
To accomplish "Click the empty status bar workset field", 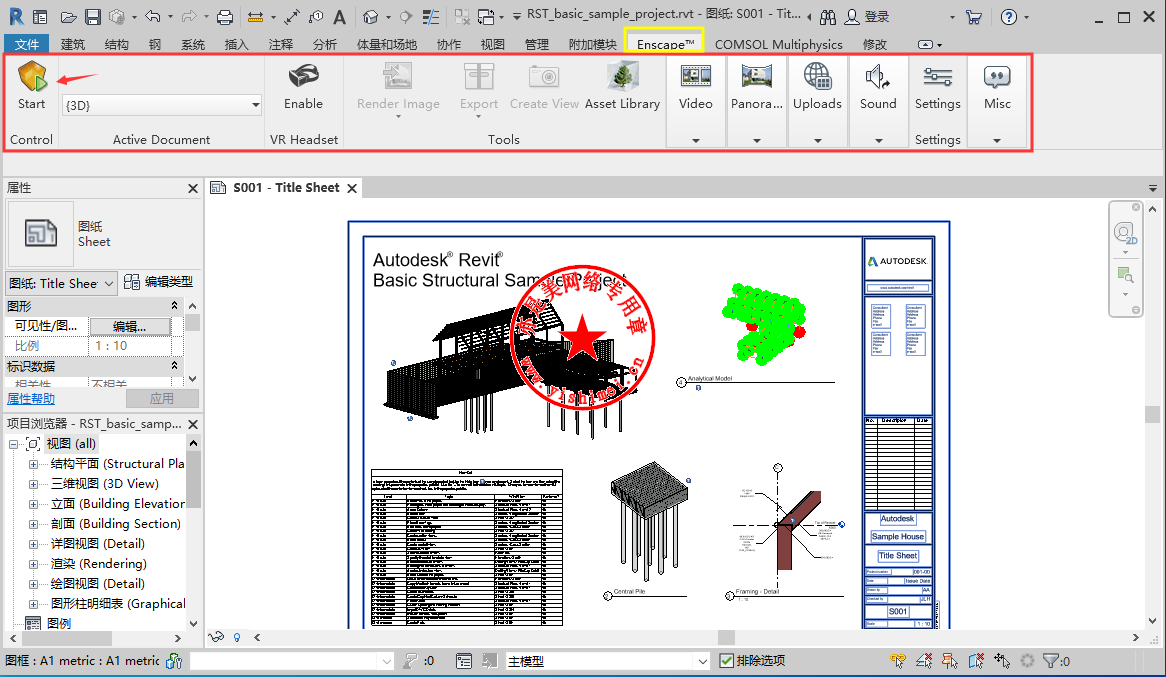I will [x=292, y=661].
